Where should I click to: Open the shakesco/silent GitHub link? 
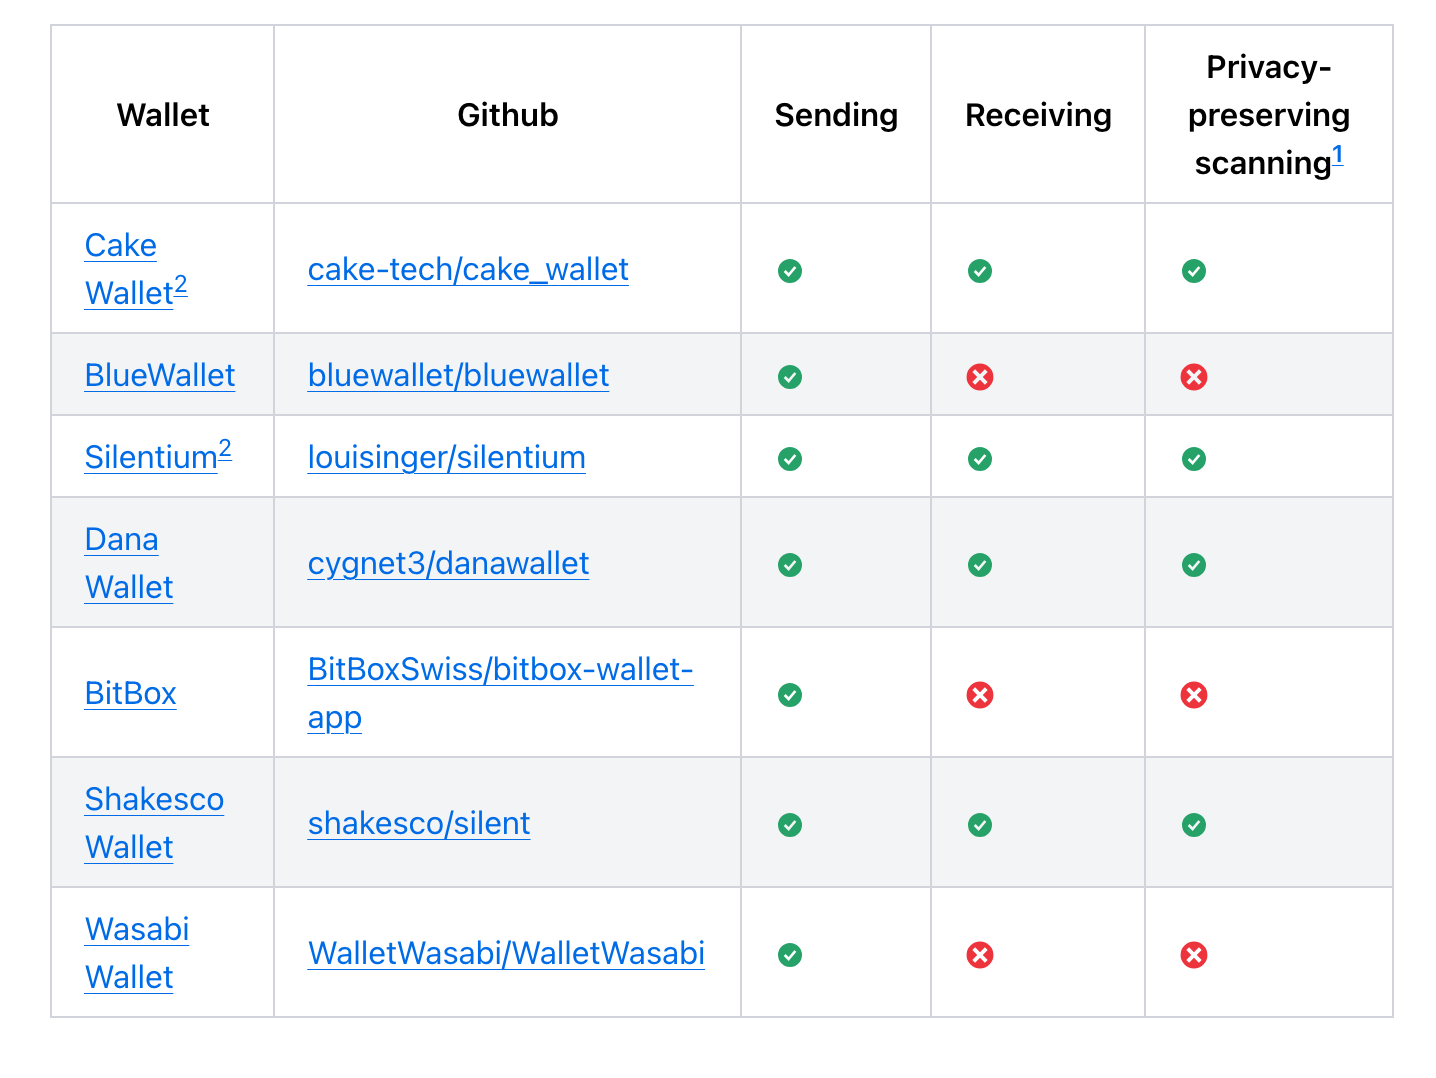pos(419,823)
